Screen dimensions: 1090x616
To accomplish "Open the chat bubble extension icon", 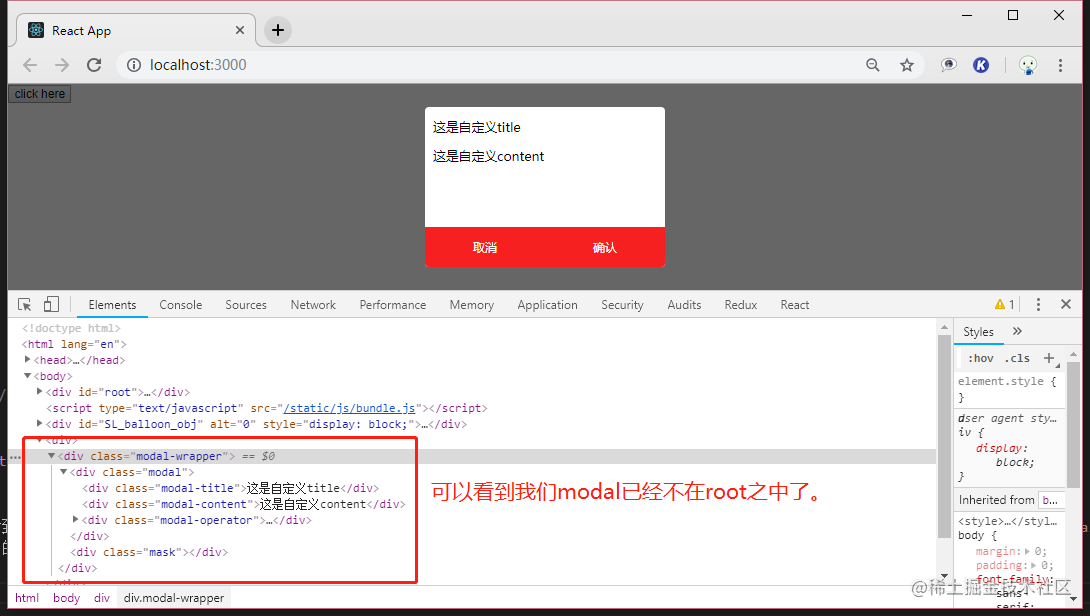I will 948,65.
